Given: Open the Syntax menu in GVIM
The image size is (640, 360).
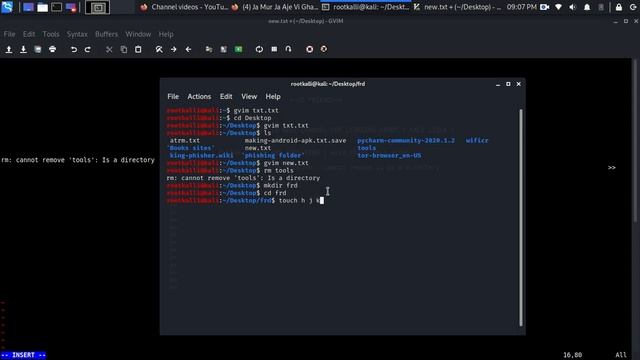Looking at the screenshot, I should (77, 34).
